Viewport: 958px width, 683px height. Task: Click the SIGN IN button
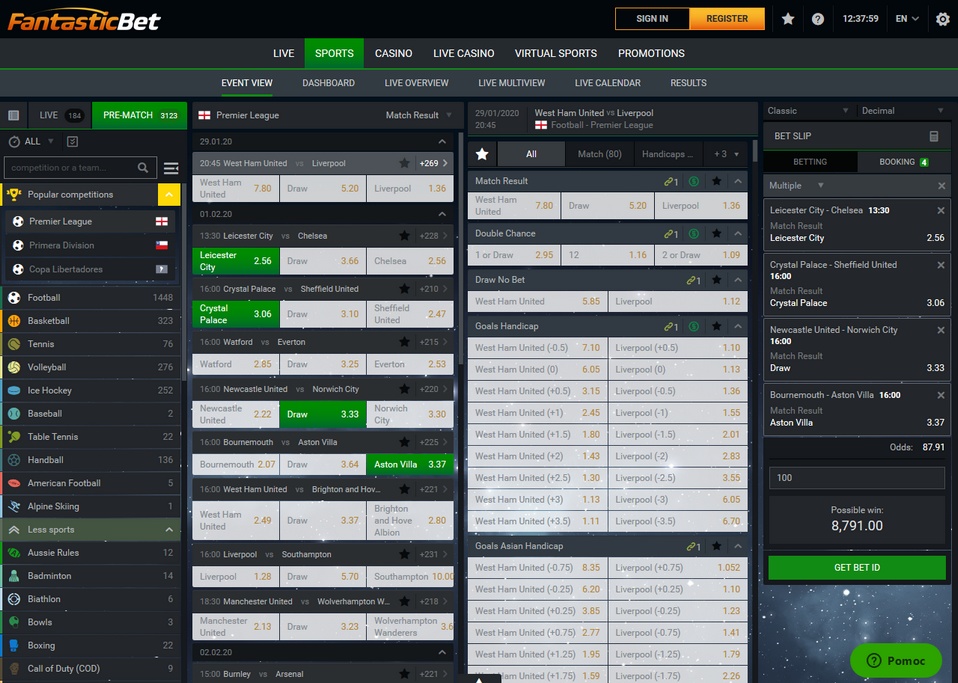[x=652, y=19]
